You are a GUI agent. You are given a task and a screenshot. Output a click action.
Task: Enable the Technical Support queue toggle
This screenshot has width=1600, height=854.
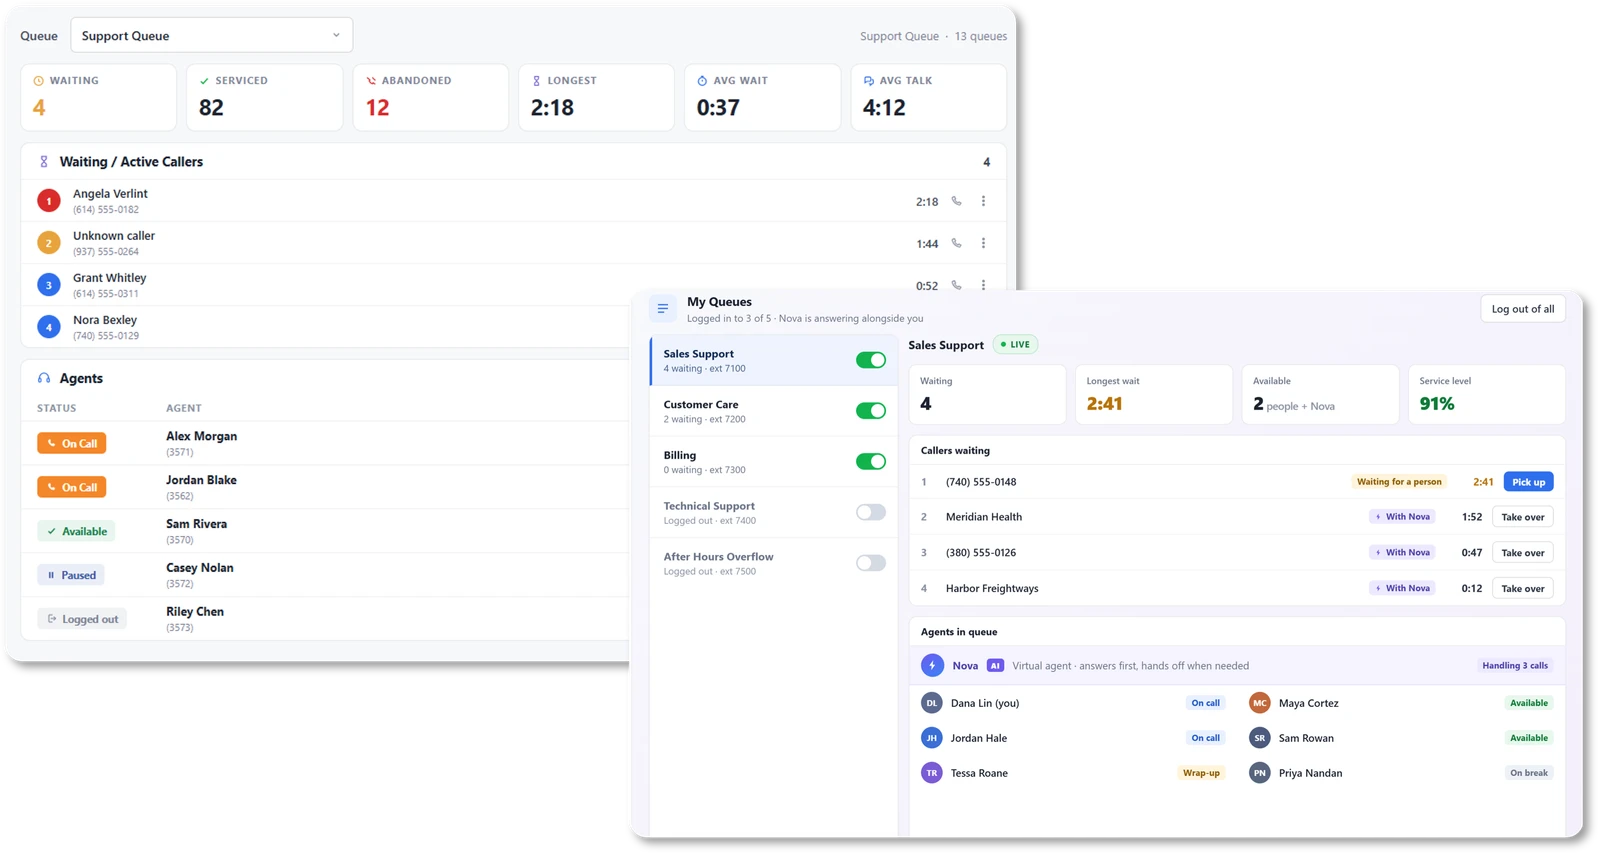pos(871,512)
